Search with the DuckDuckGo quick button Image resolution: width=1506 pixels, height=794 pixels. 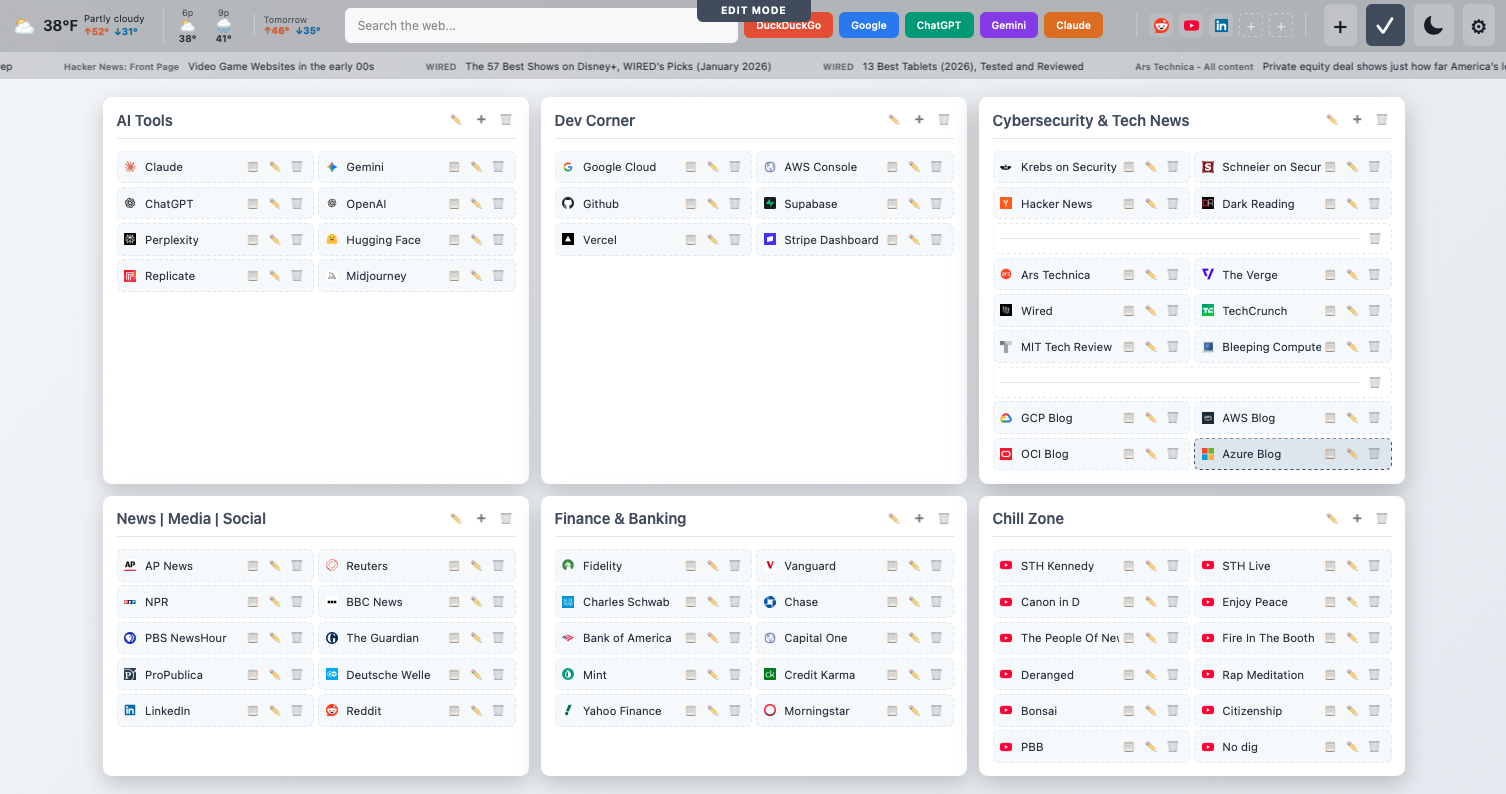coord(788,25)
